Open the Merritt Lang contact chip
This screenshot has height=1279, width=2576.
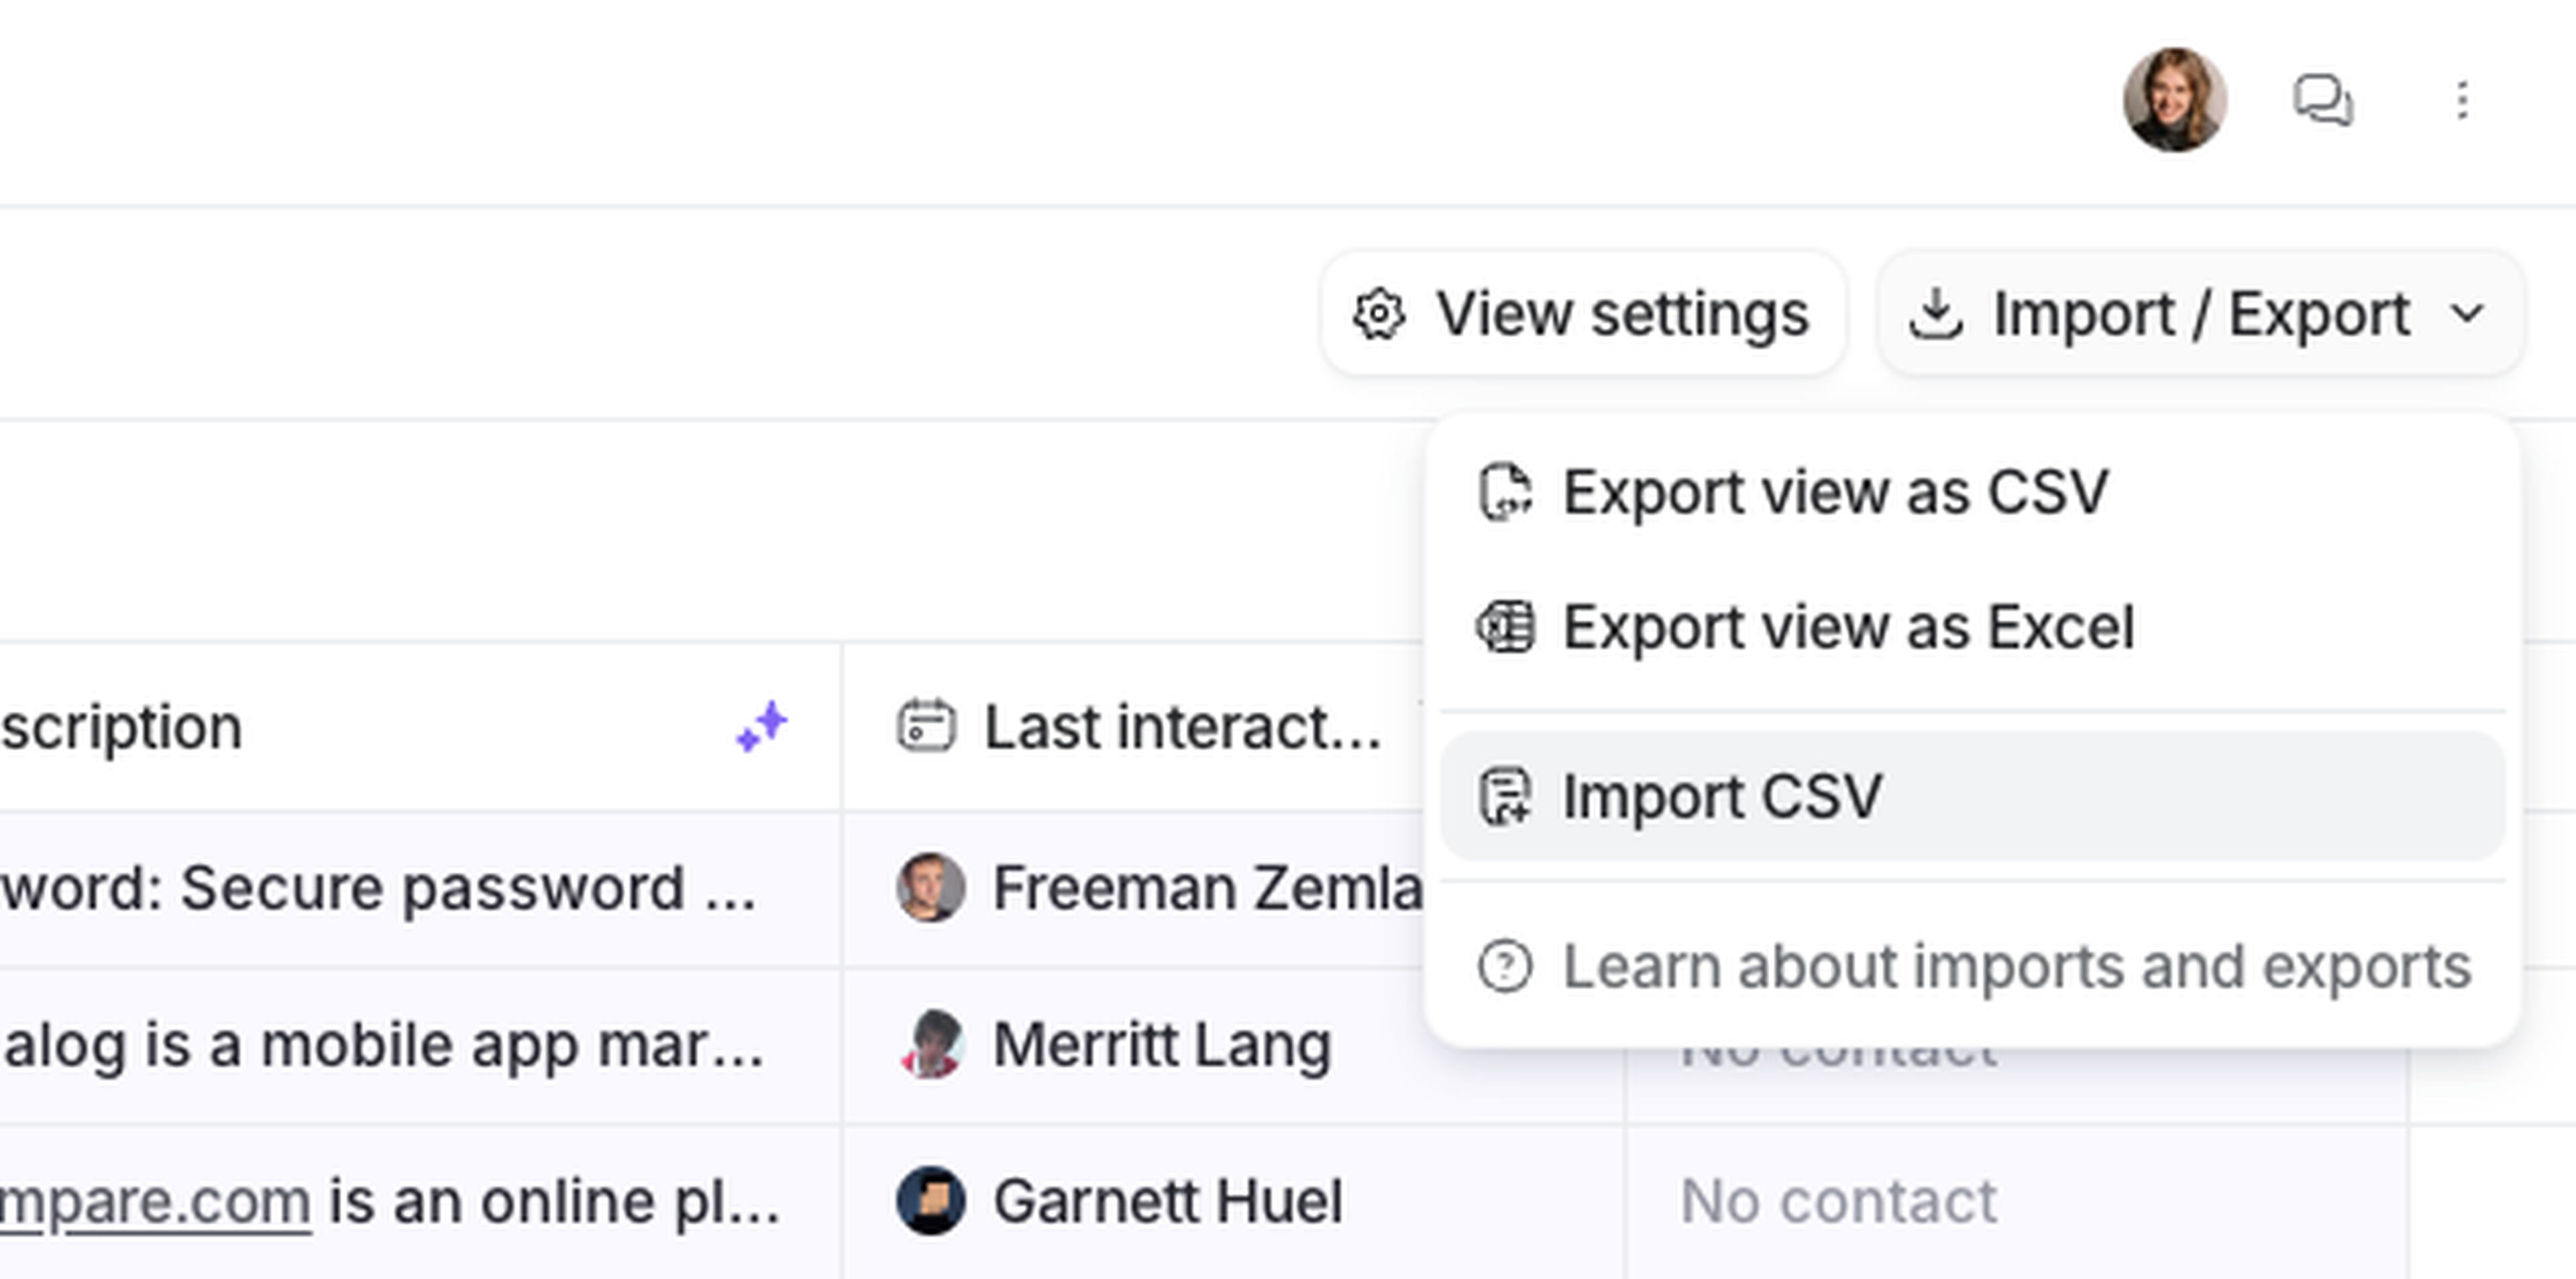coord(1160,1045)
